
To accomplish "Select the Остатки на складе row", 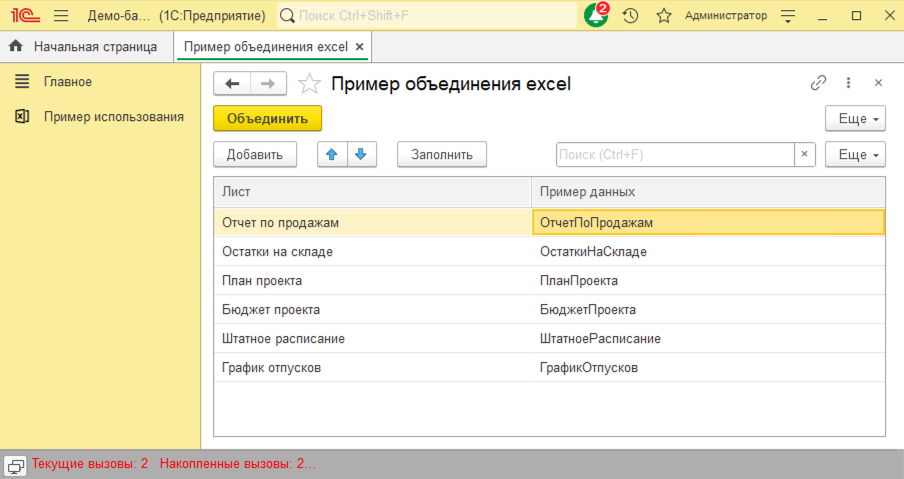I will click(549, 251).
